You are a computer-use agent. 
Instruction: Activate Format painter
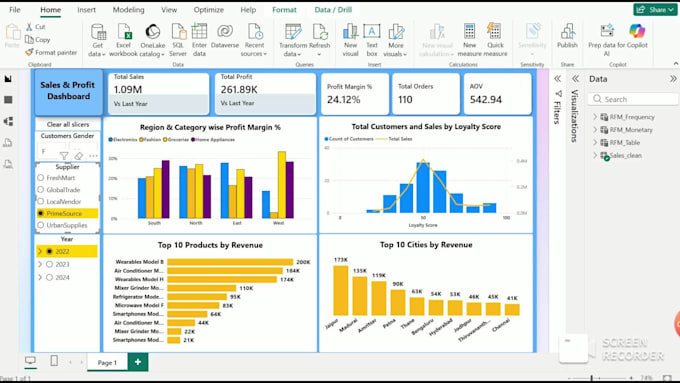tap(51, 52)
